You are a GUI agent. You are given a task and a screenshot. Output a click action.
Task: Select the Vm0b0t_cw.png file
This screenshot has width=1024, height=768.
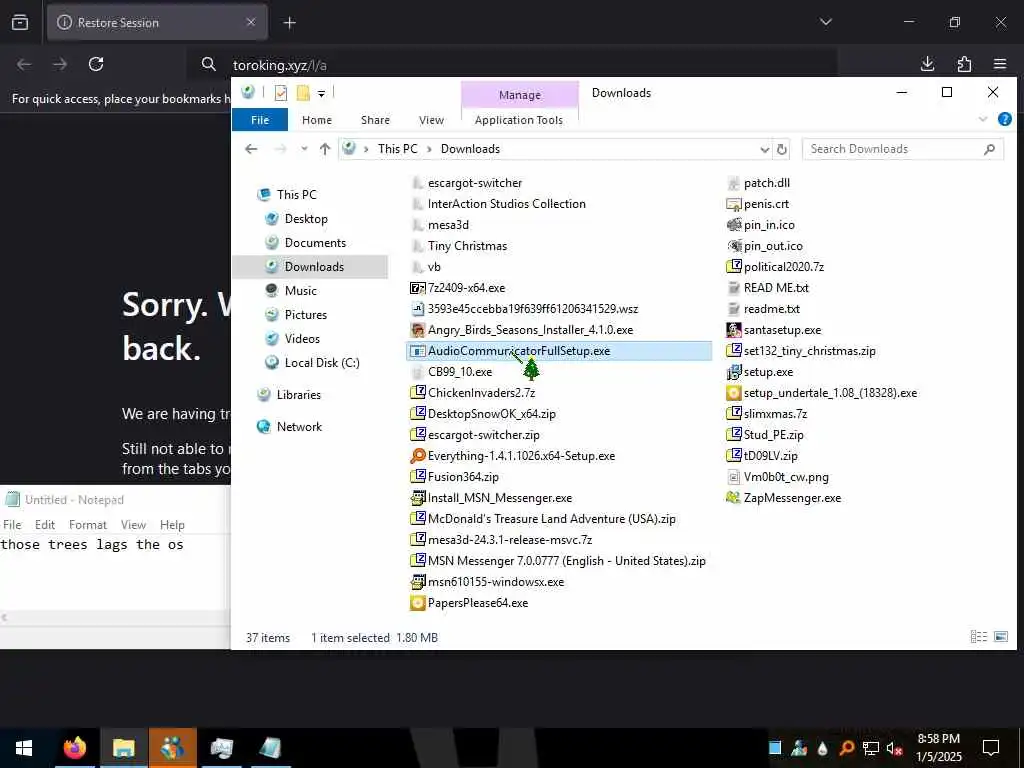tap(786, 477)
